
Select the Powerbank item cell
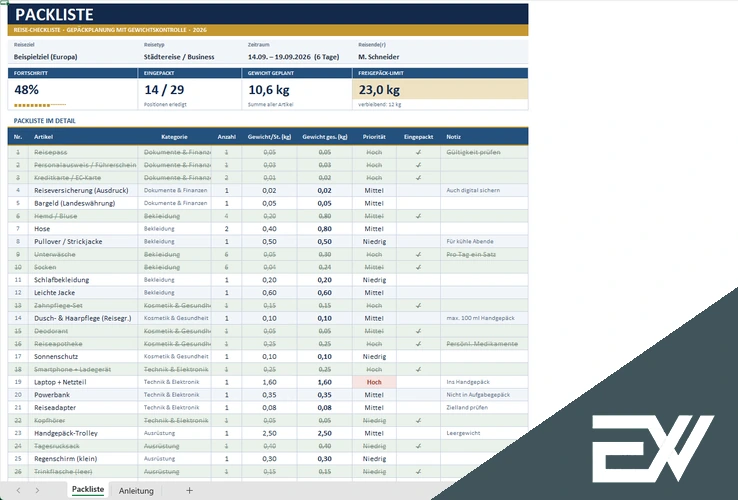(x=83, y=395)
